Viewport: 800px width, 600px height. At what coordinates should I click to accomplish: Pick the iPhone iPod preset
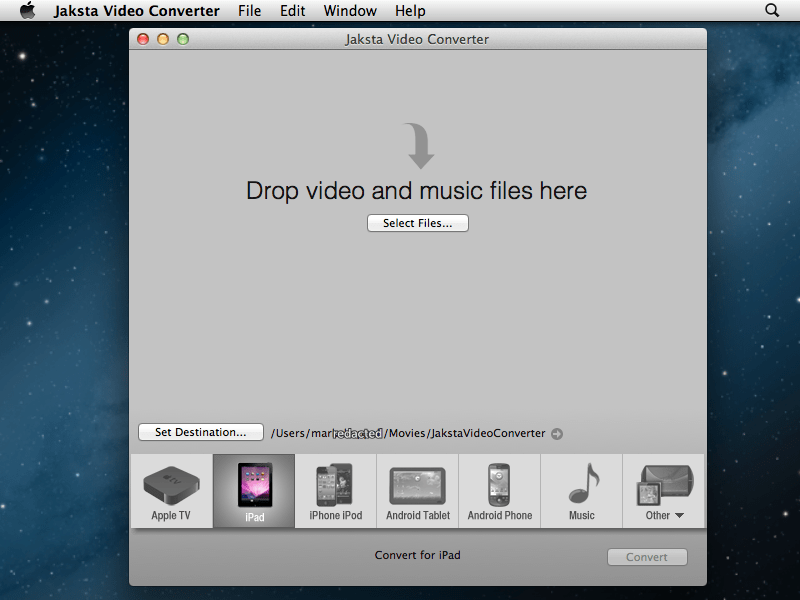(x=336, y=491)
